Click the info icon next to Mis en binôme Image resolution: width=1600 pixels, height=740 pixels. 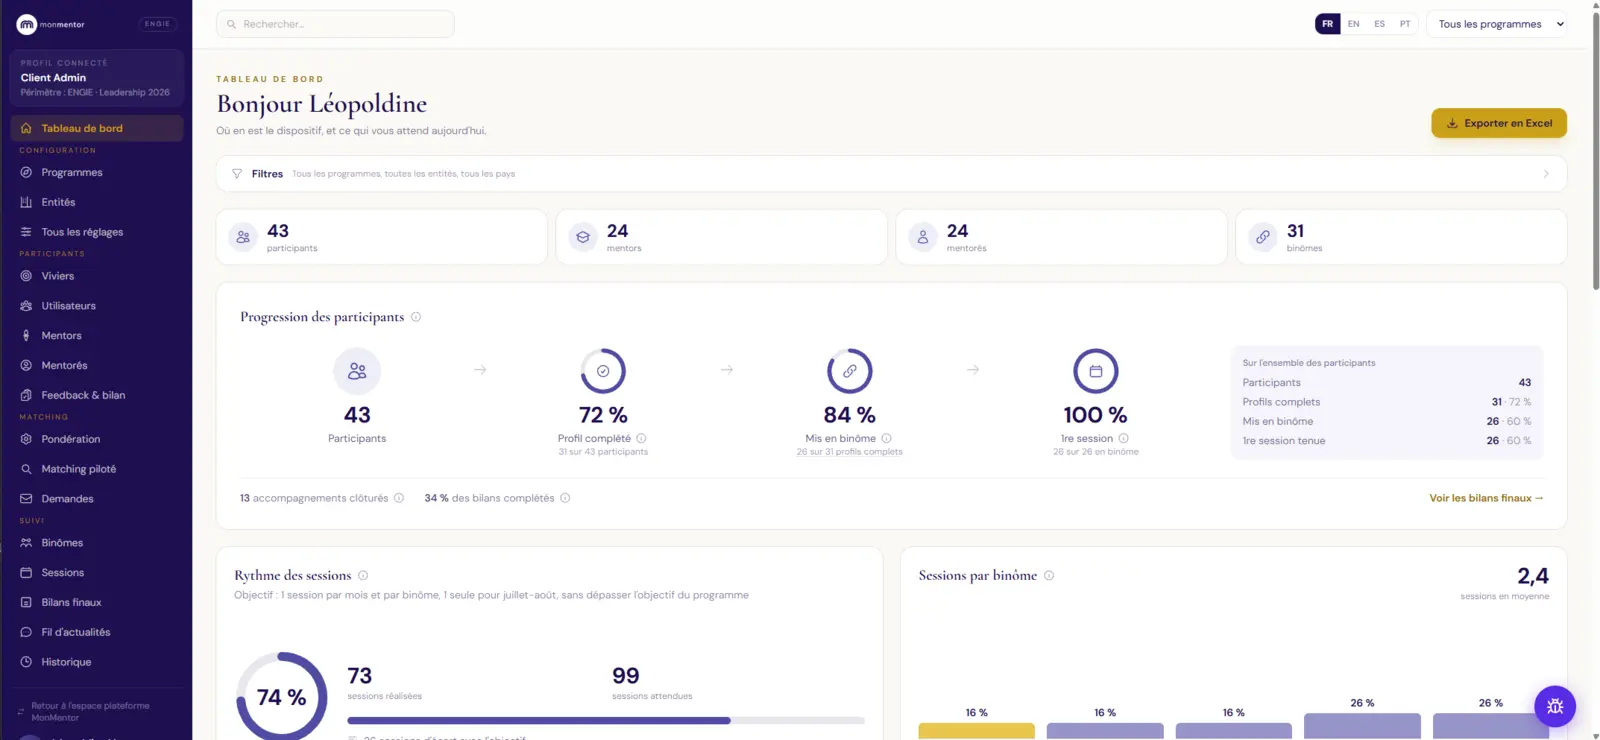coord(886,438)
